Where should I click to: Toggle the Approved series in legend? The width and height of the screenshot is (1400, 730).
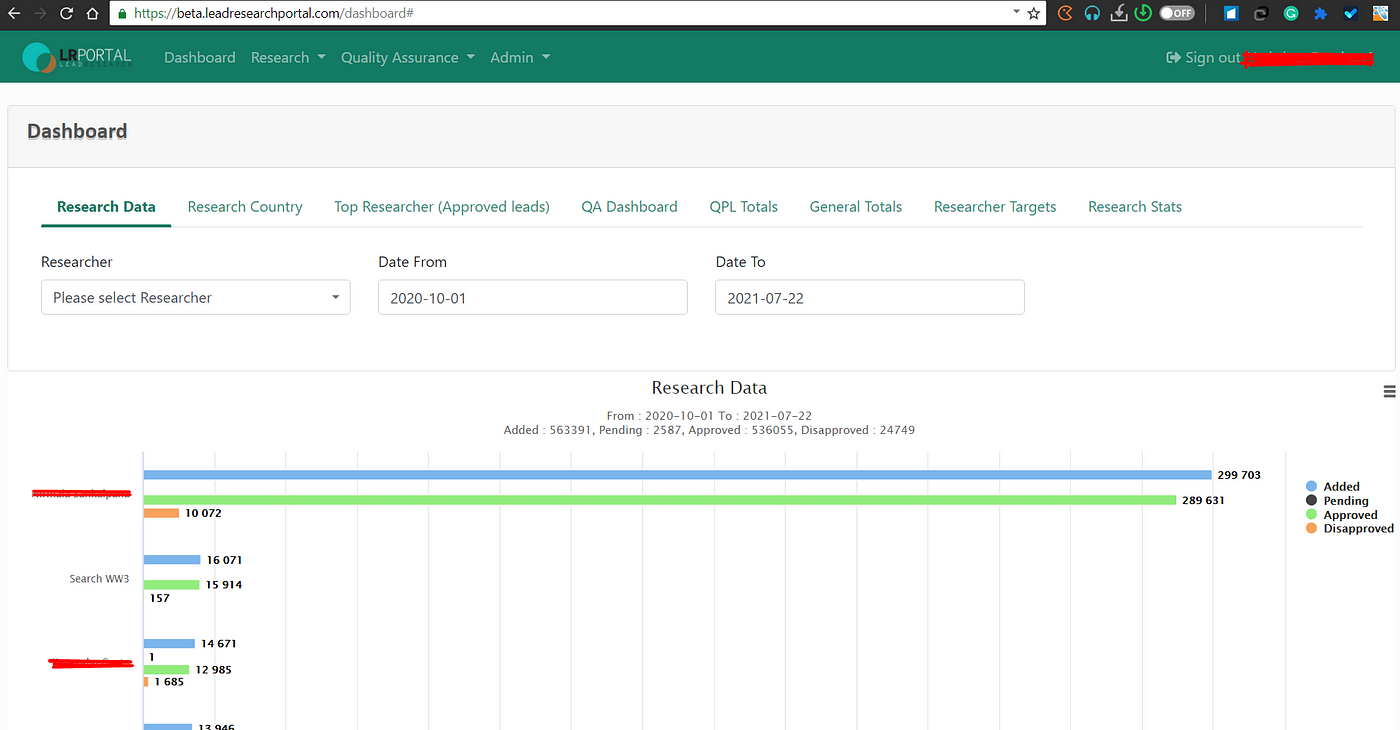1341,515
